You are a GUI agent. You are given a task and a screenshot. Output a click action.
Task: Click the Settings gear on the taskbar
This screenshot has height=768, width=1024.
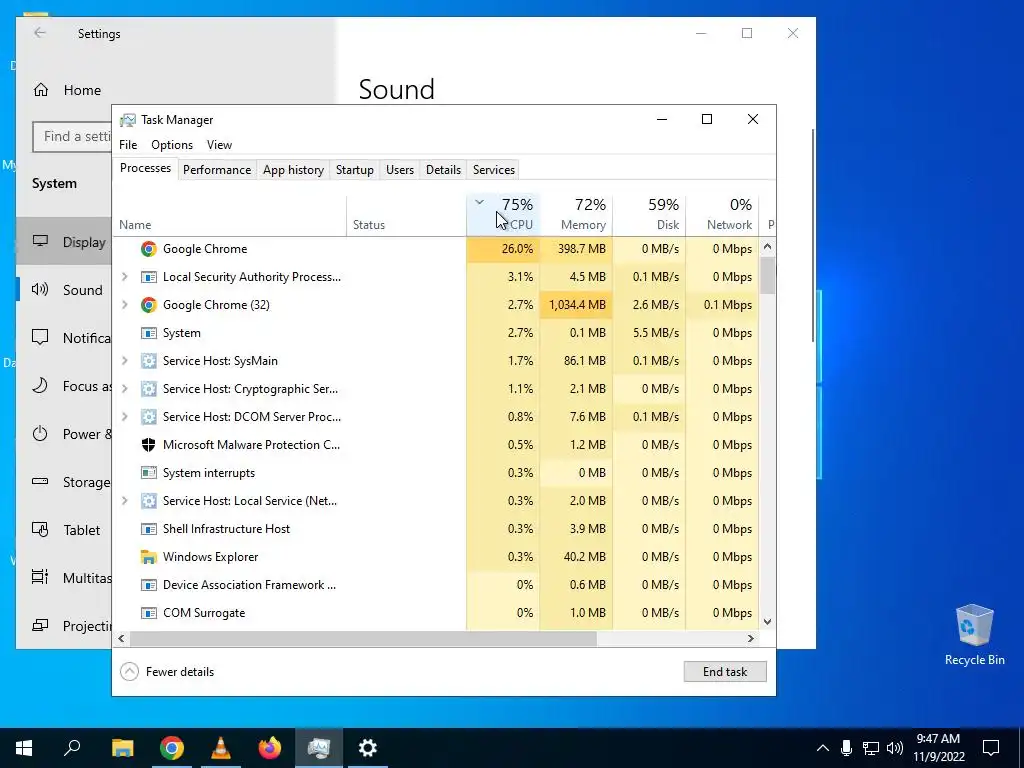(x=368, y=748)
